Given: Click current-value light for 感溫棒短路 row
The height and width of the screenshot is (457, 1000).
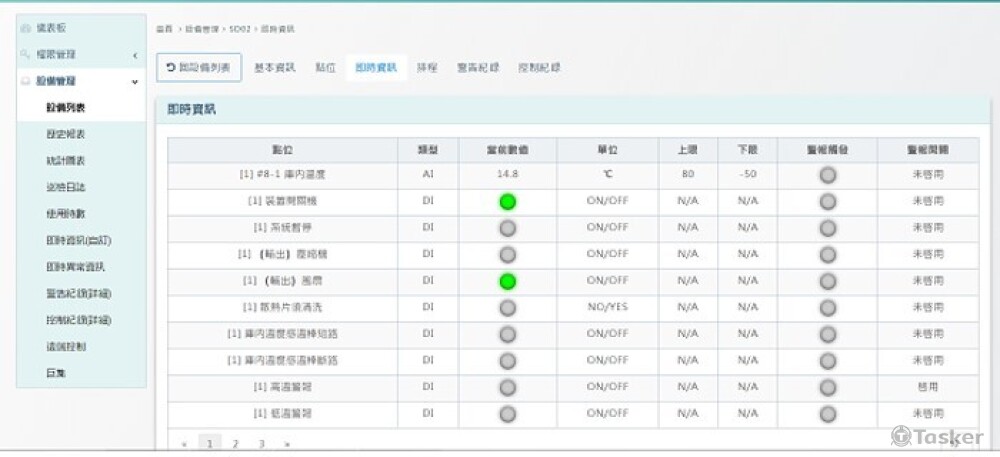Looking at the screenshot, I should click(x=508, y=335).
